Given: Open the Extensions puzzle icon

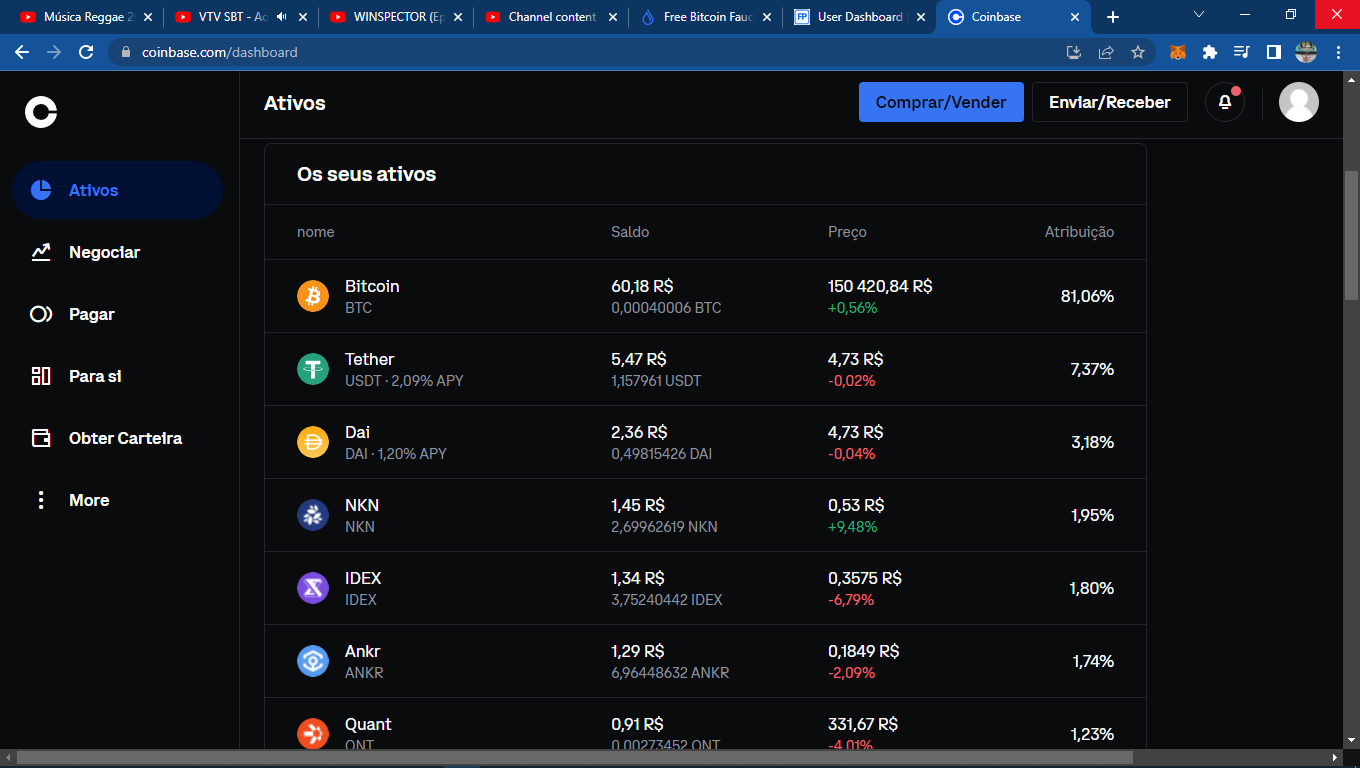Looking at the screenshot, I should pyautogui.click(x=1210, y=52).
